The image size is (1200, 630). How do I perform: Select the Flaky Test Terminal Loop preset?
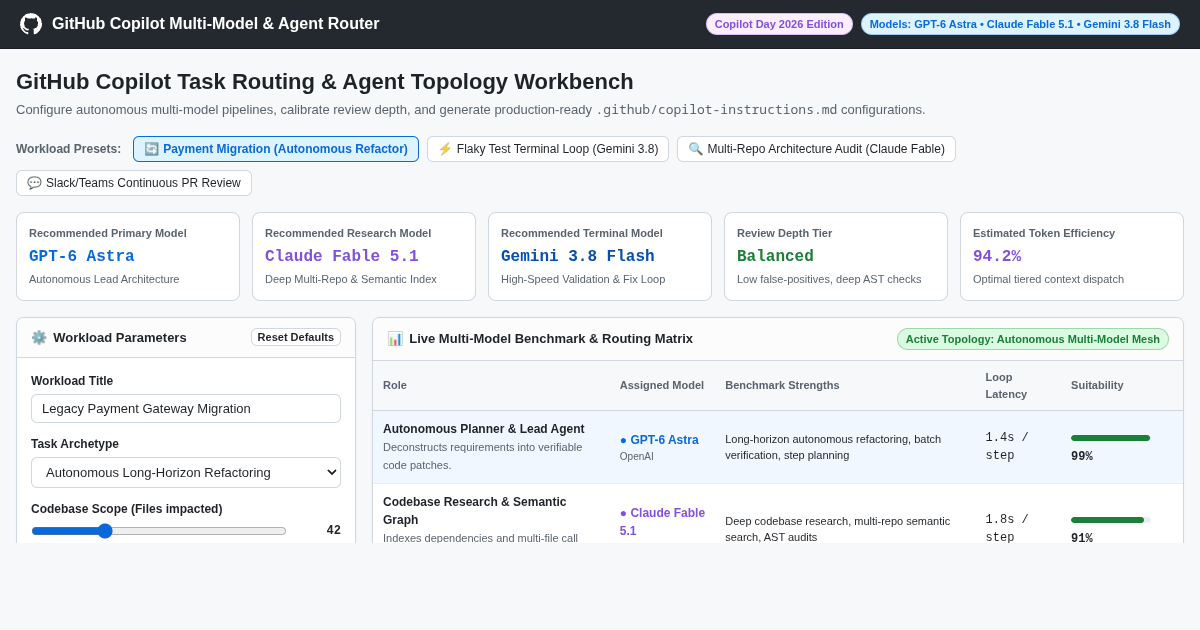tap(548, 149)
